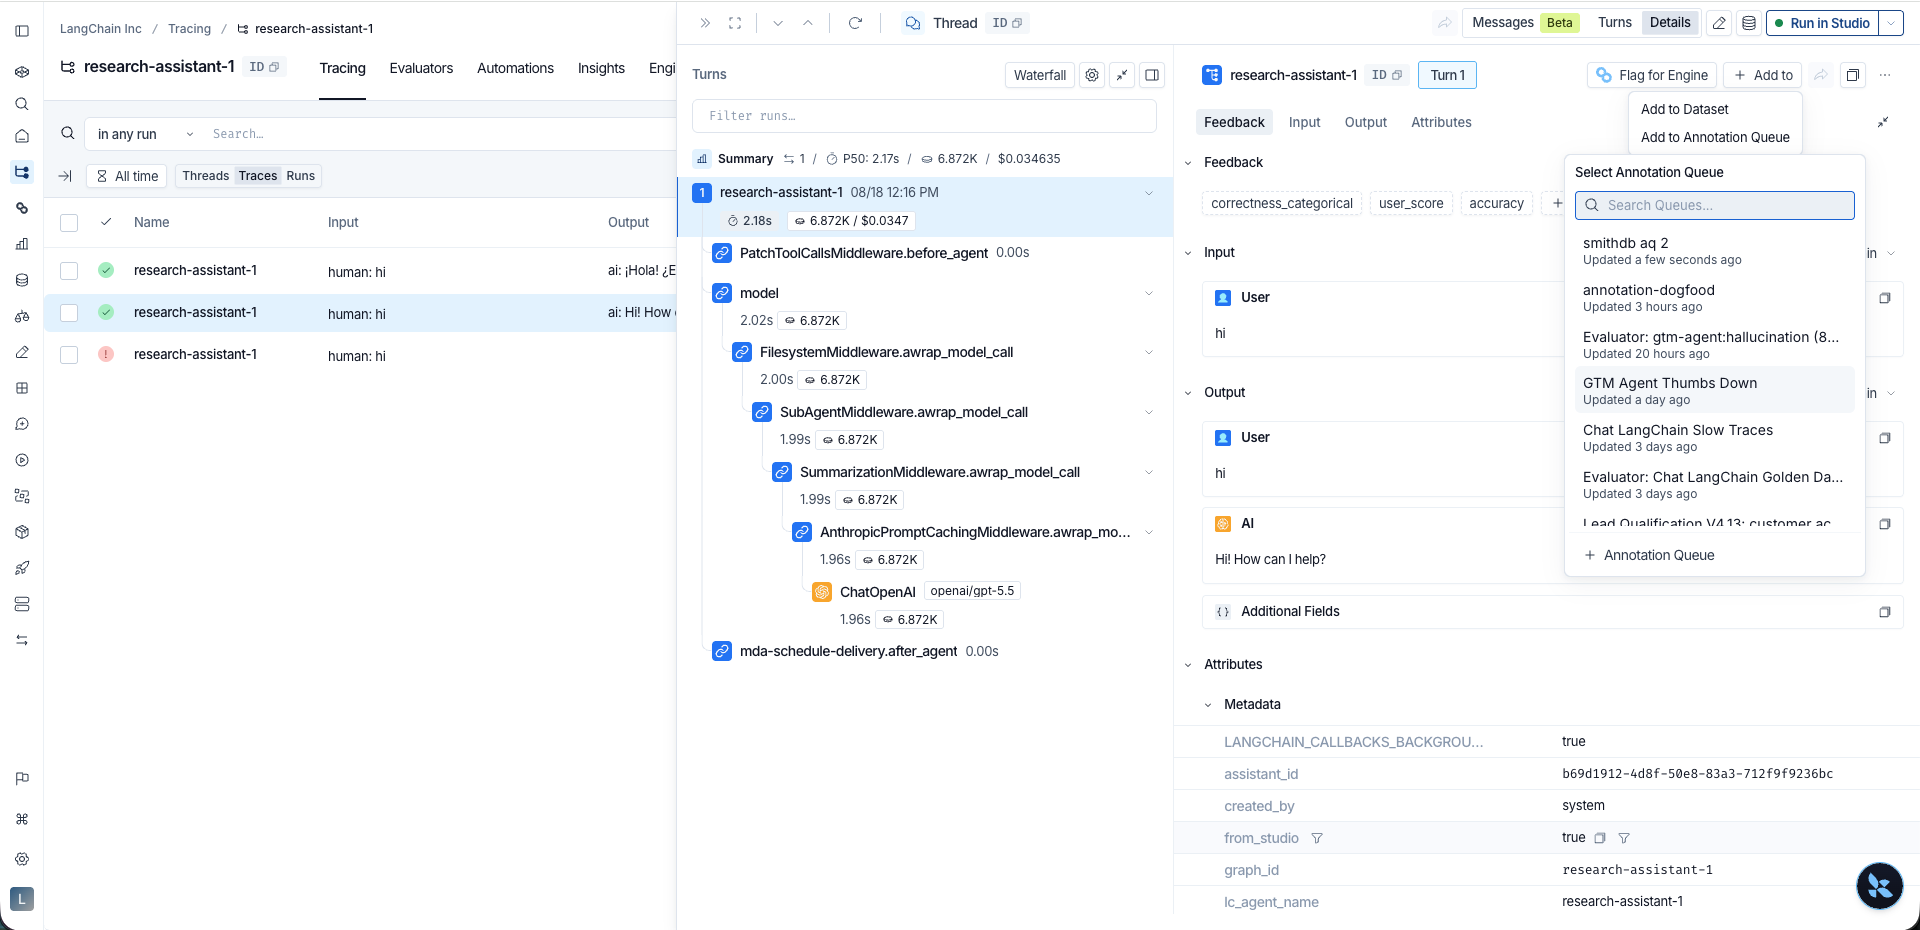The width and height of the screenshot is (1920, 930).
Task: Switch to Turns view in top toggle
Action: pos(1614,23)
